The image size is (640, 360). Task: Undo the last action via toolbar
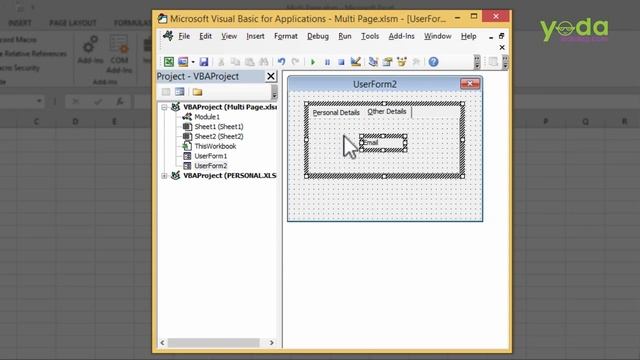coord(281,62)
